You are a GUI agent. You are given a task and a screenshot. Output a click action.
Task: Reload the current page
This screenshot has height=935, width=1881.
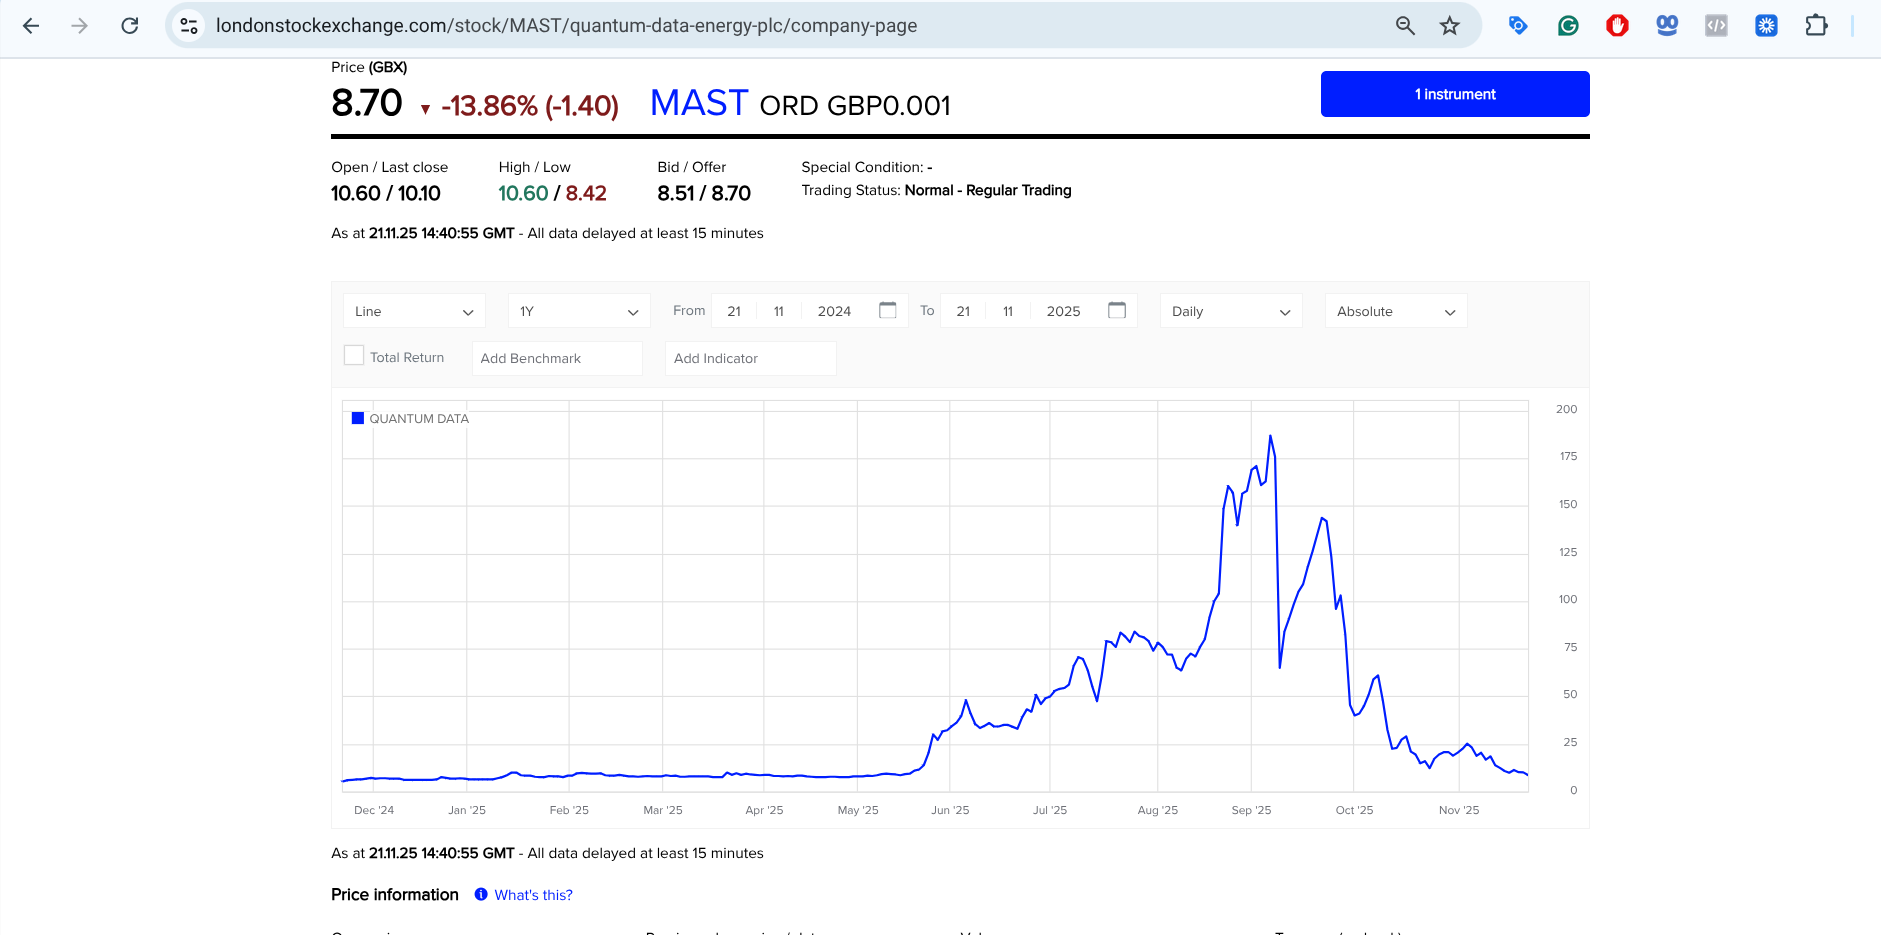pyautogui.click(x=130, y=26)
